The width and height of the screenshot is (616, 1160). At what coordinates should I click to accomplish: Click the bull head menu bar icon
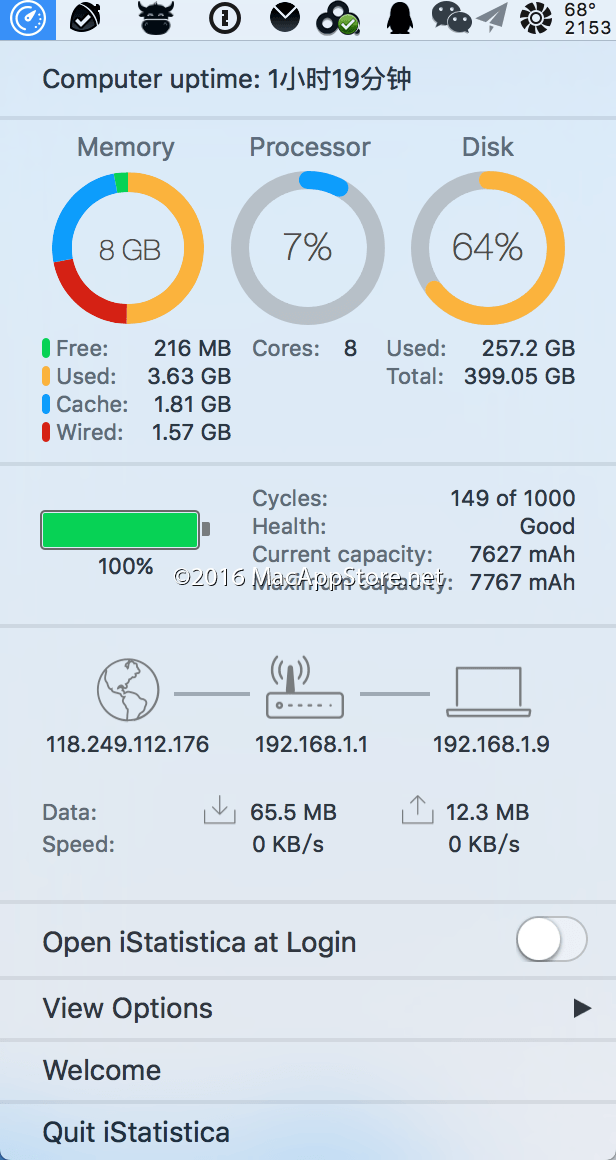(x=156, y=18)
